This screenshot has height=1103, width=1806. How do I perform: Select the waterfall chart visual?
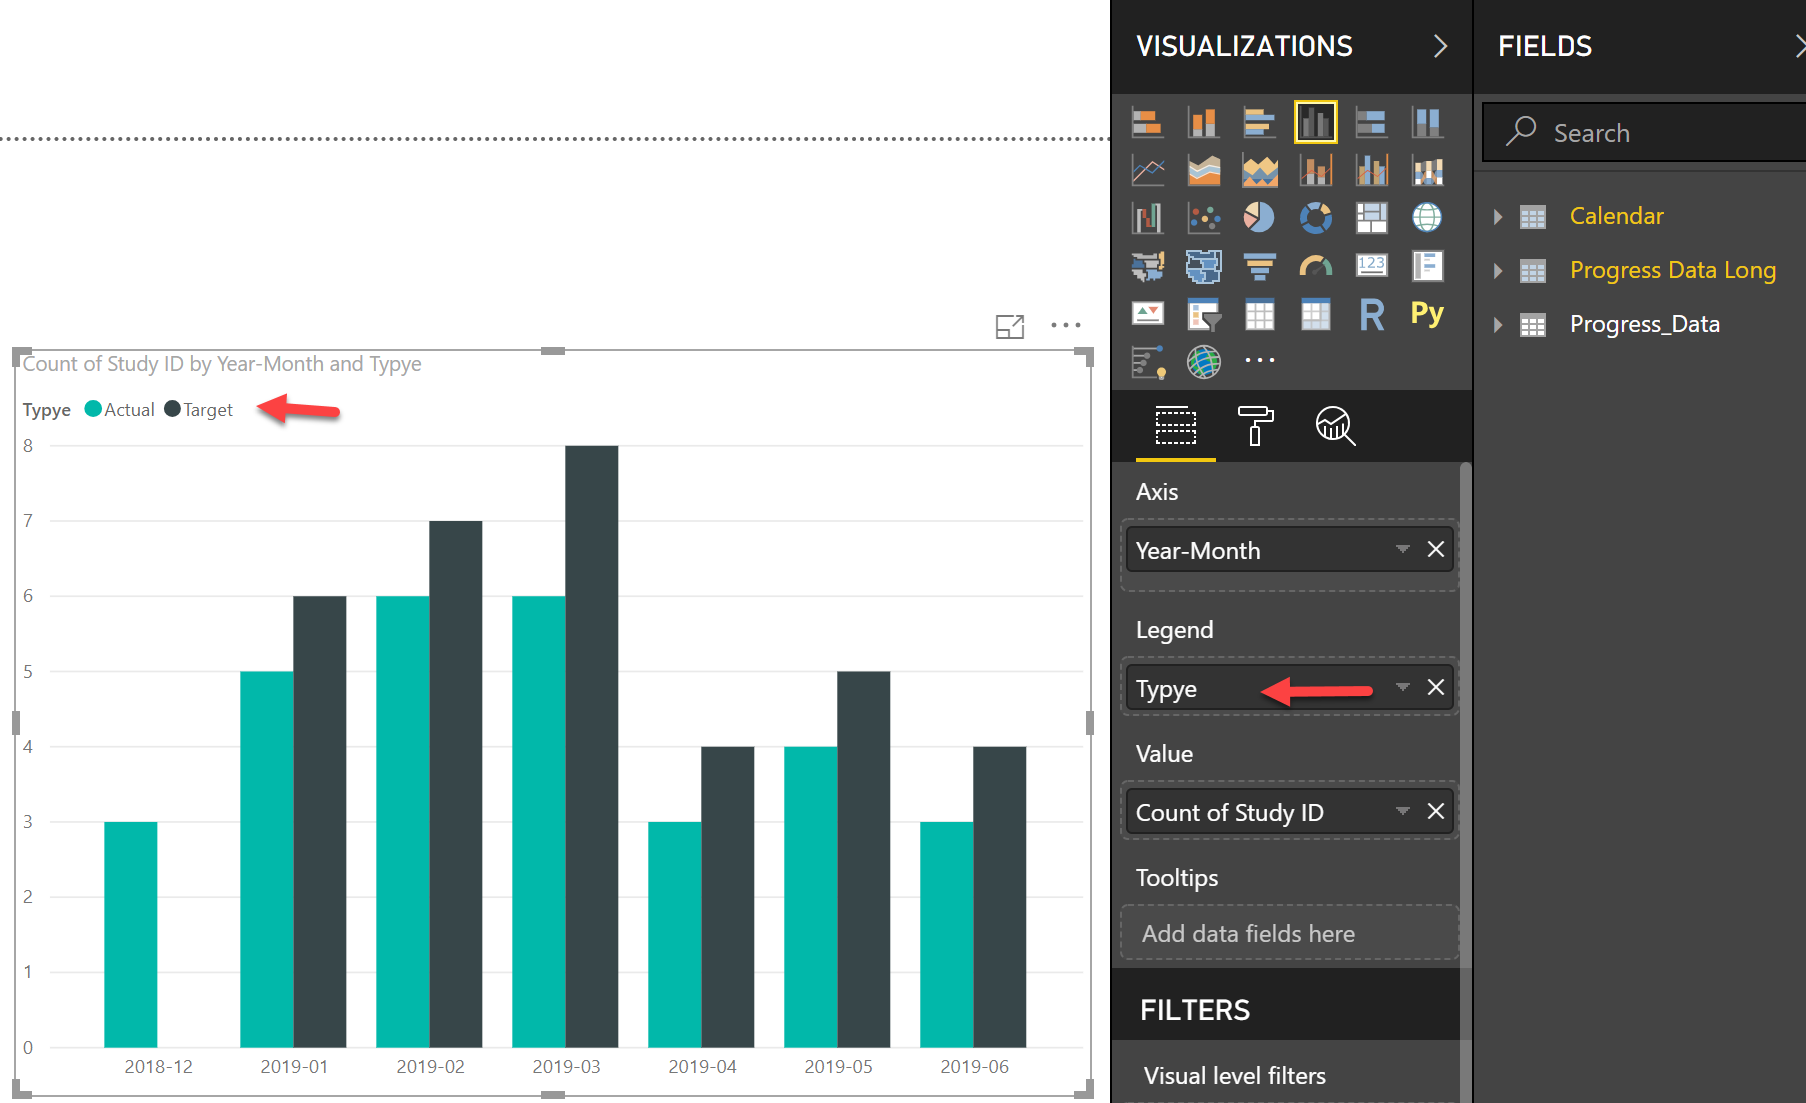(1147, 218)
